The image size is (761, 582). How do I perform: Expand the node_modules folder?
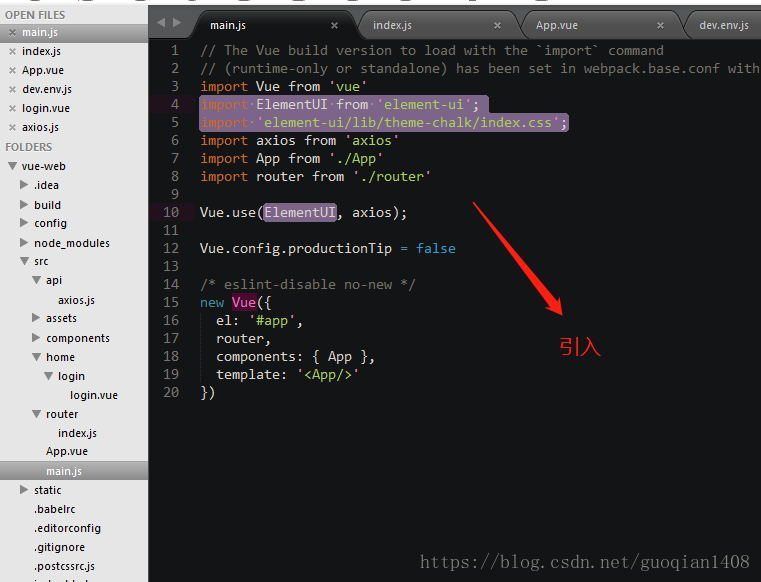tap(24, 242)
